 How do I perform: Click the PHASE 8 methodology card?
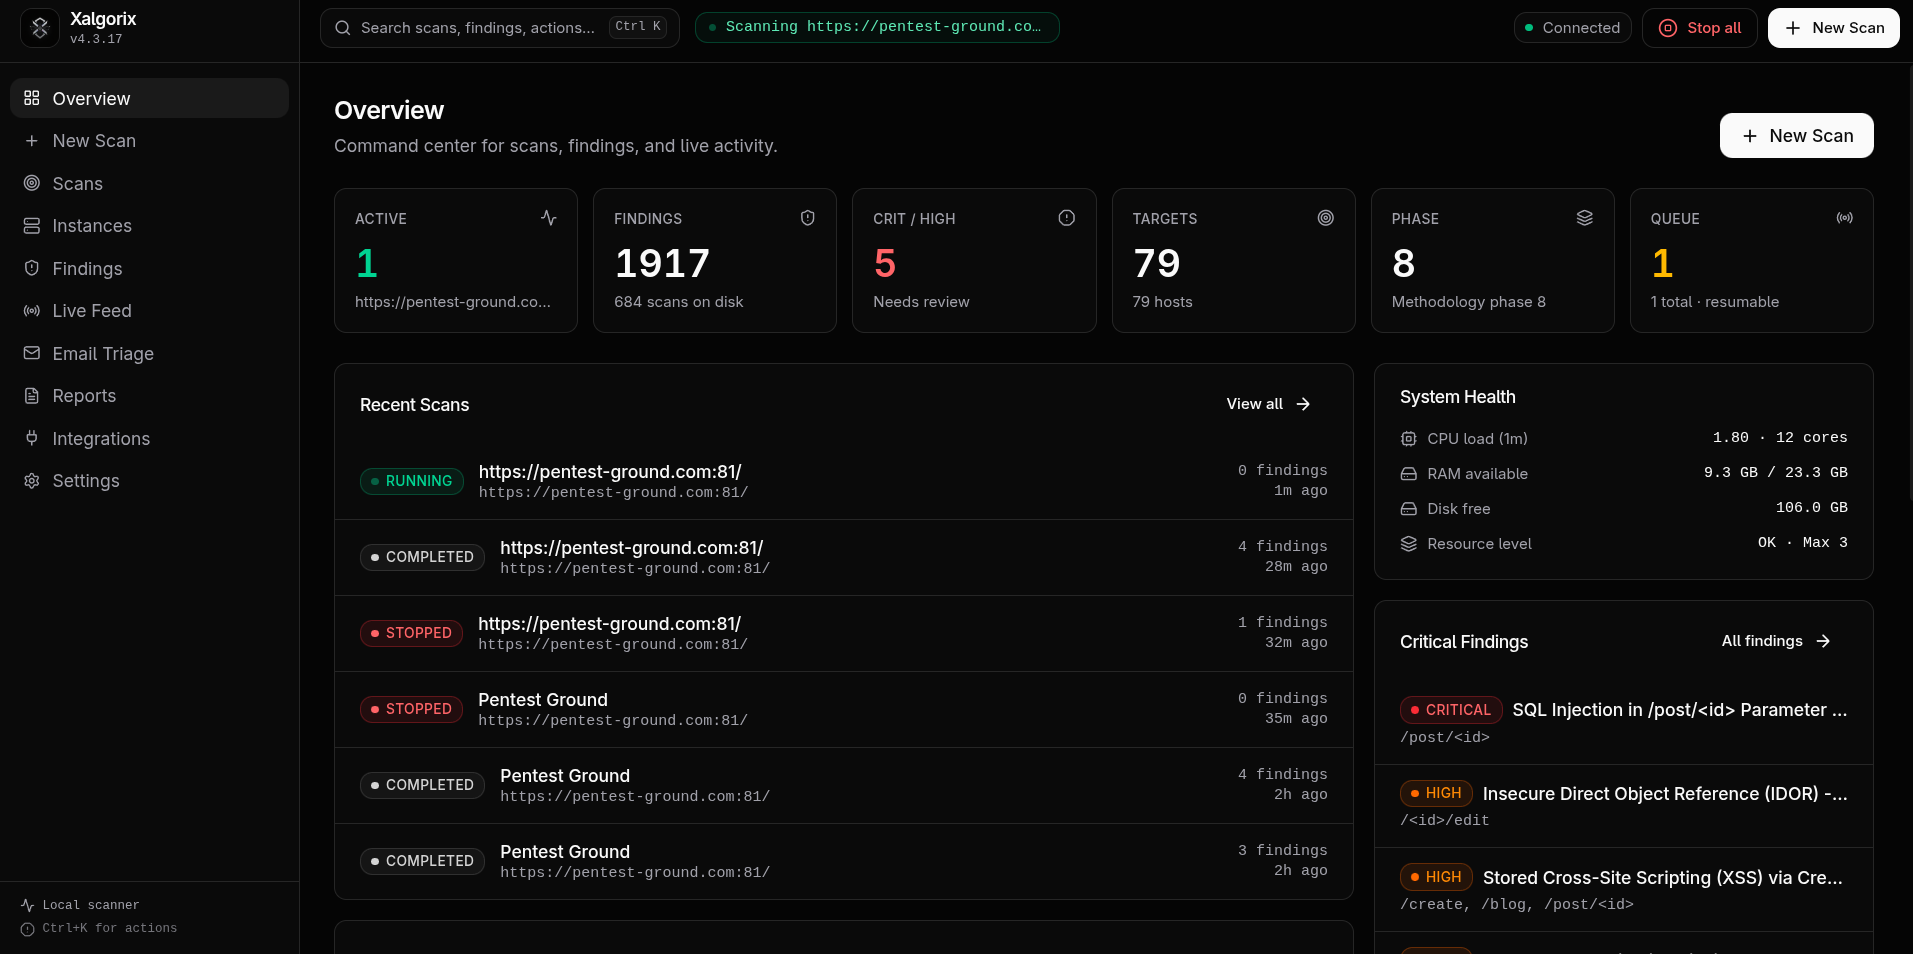(1492, 260)
